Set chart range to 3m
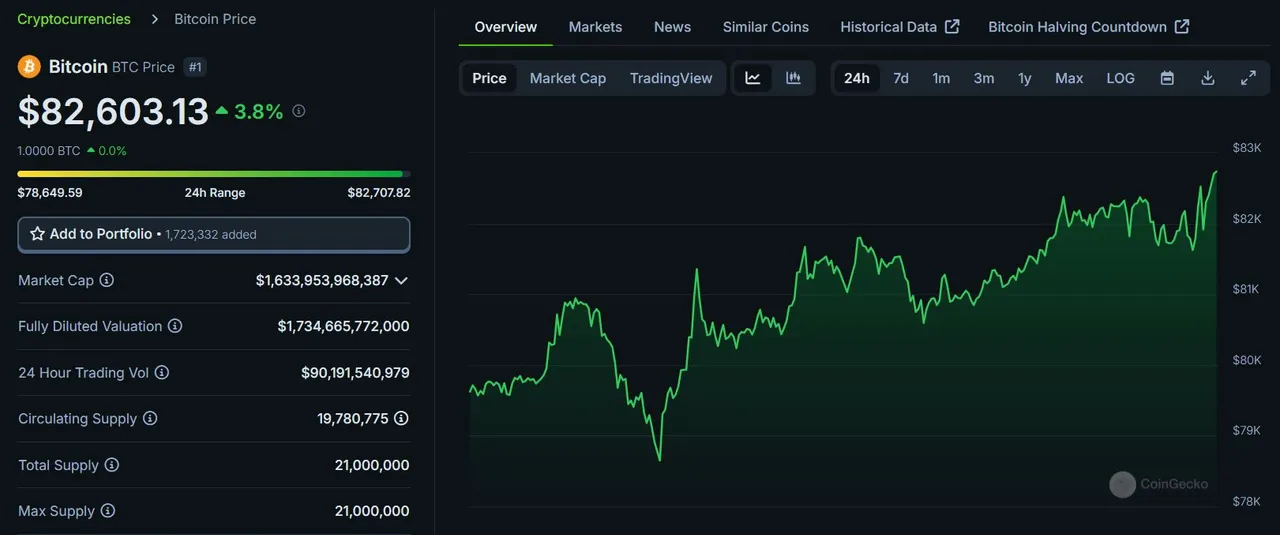The width and height of the screenshot is (1280, 535). point(984,78)
